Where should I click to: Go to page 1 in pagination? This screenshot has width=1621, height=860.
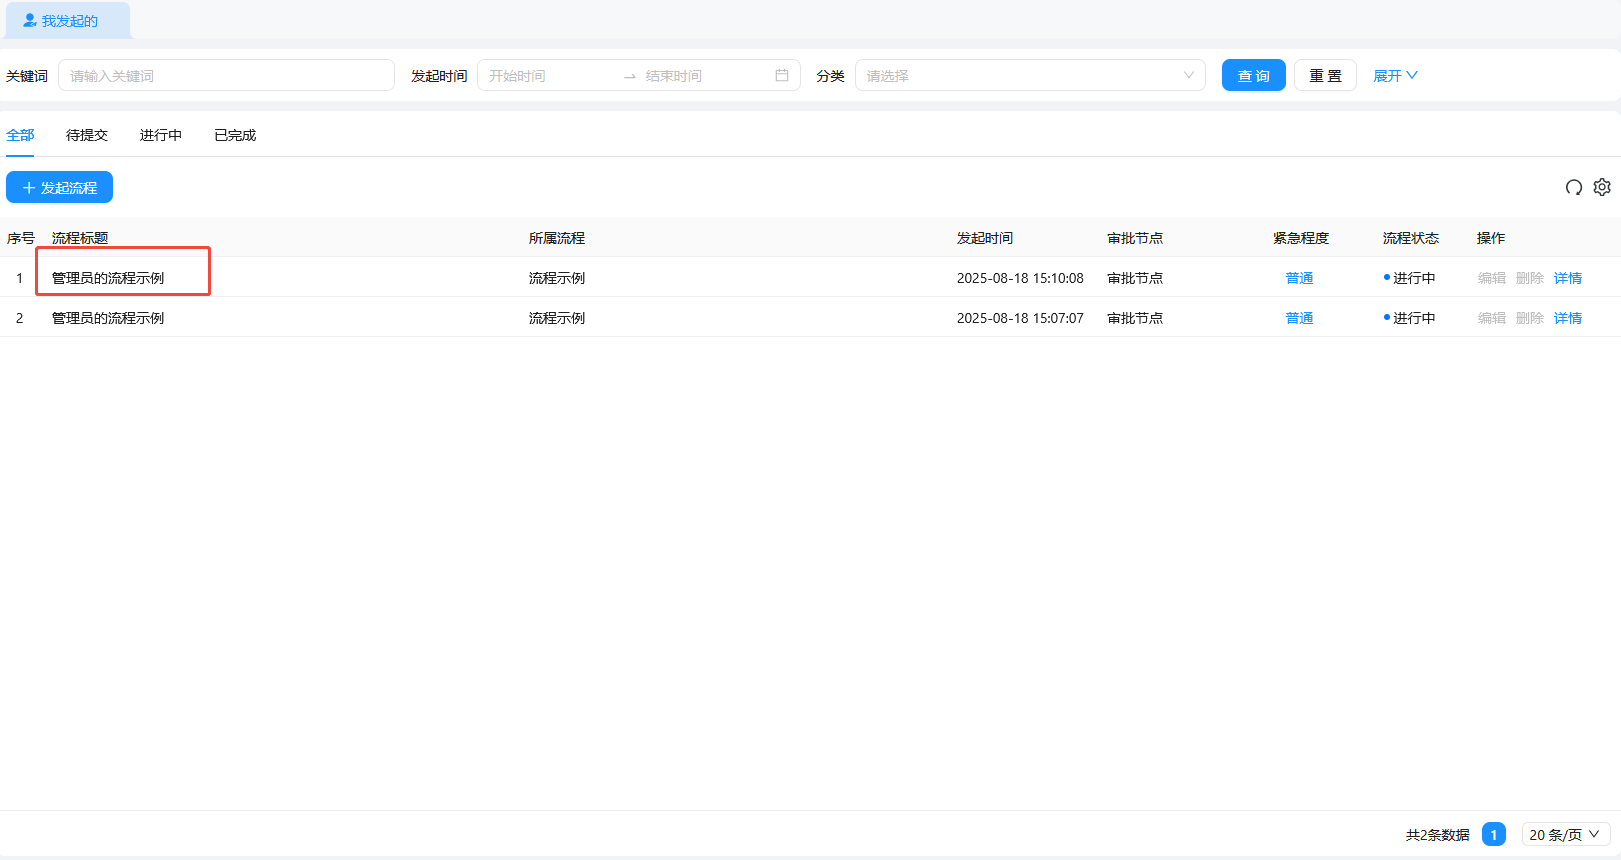tap(1493, 835)
